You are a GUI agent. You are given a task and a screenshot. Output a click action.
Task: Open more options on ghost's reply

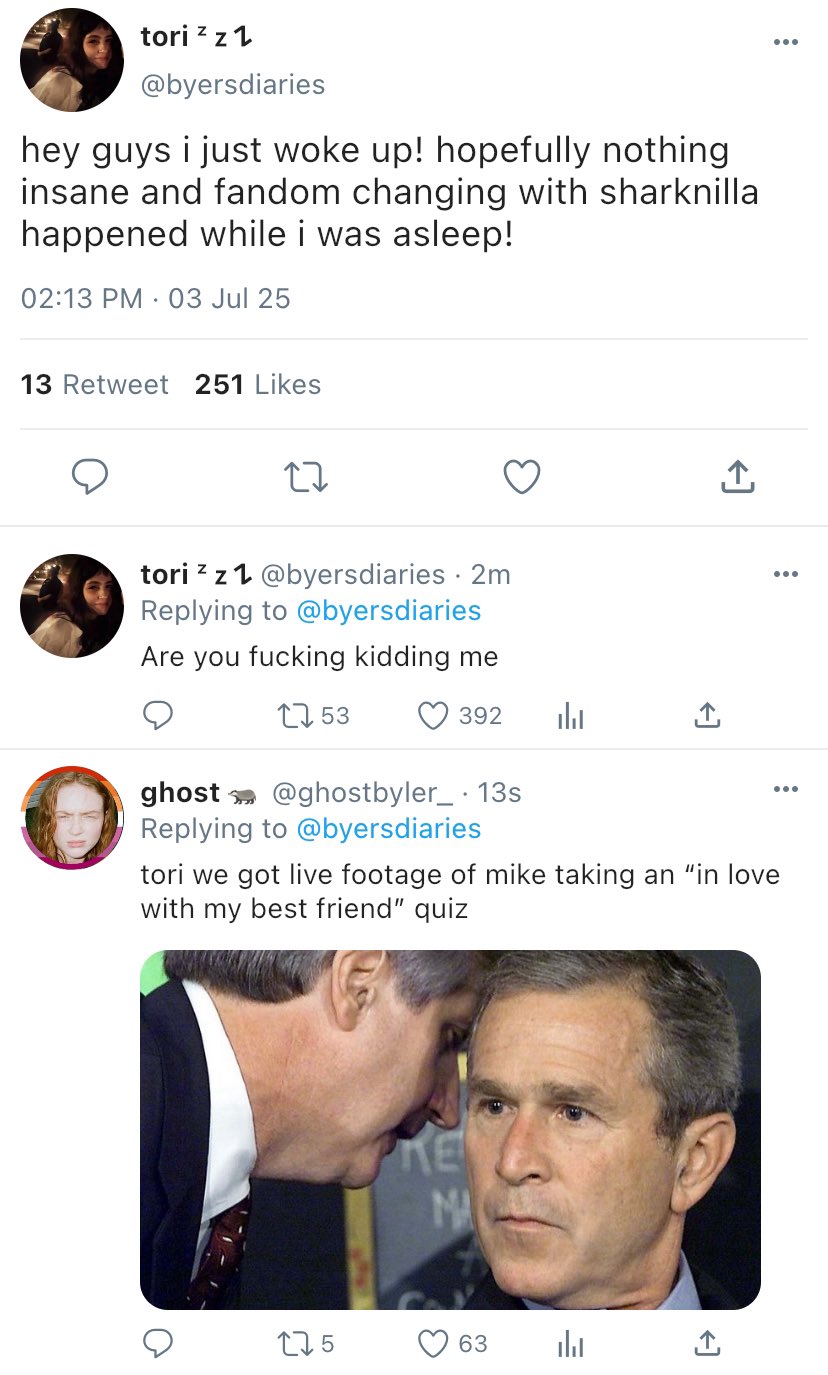(786, 790)
